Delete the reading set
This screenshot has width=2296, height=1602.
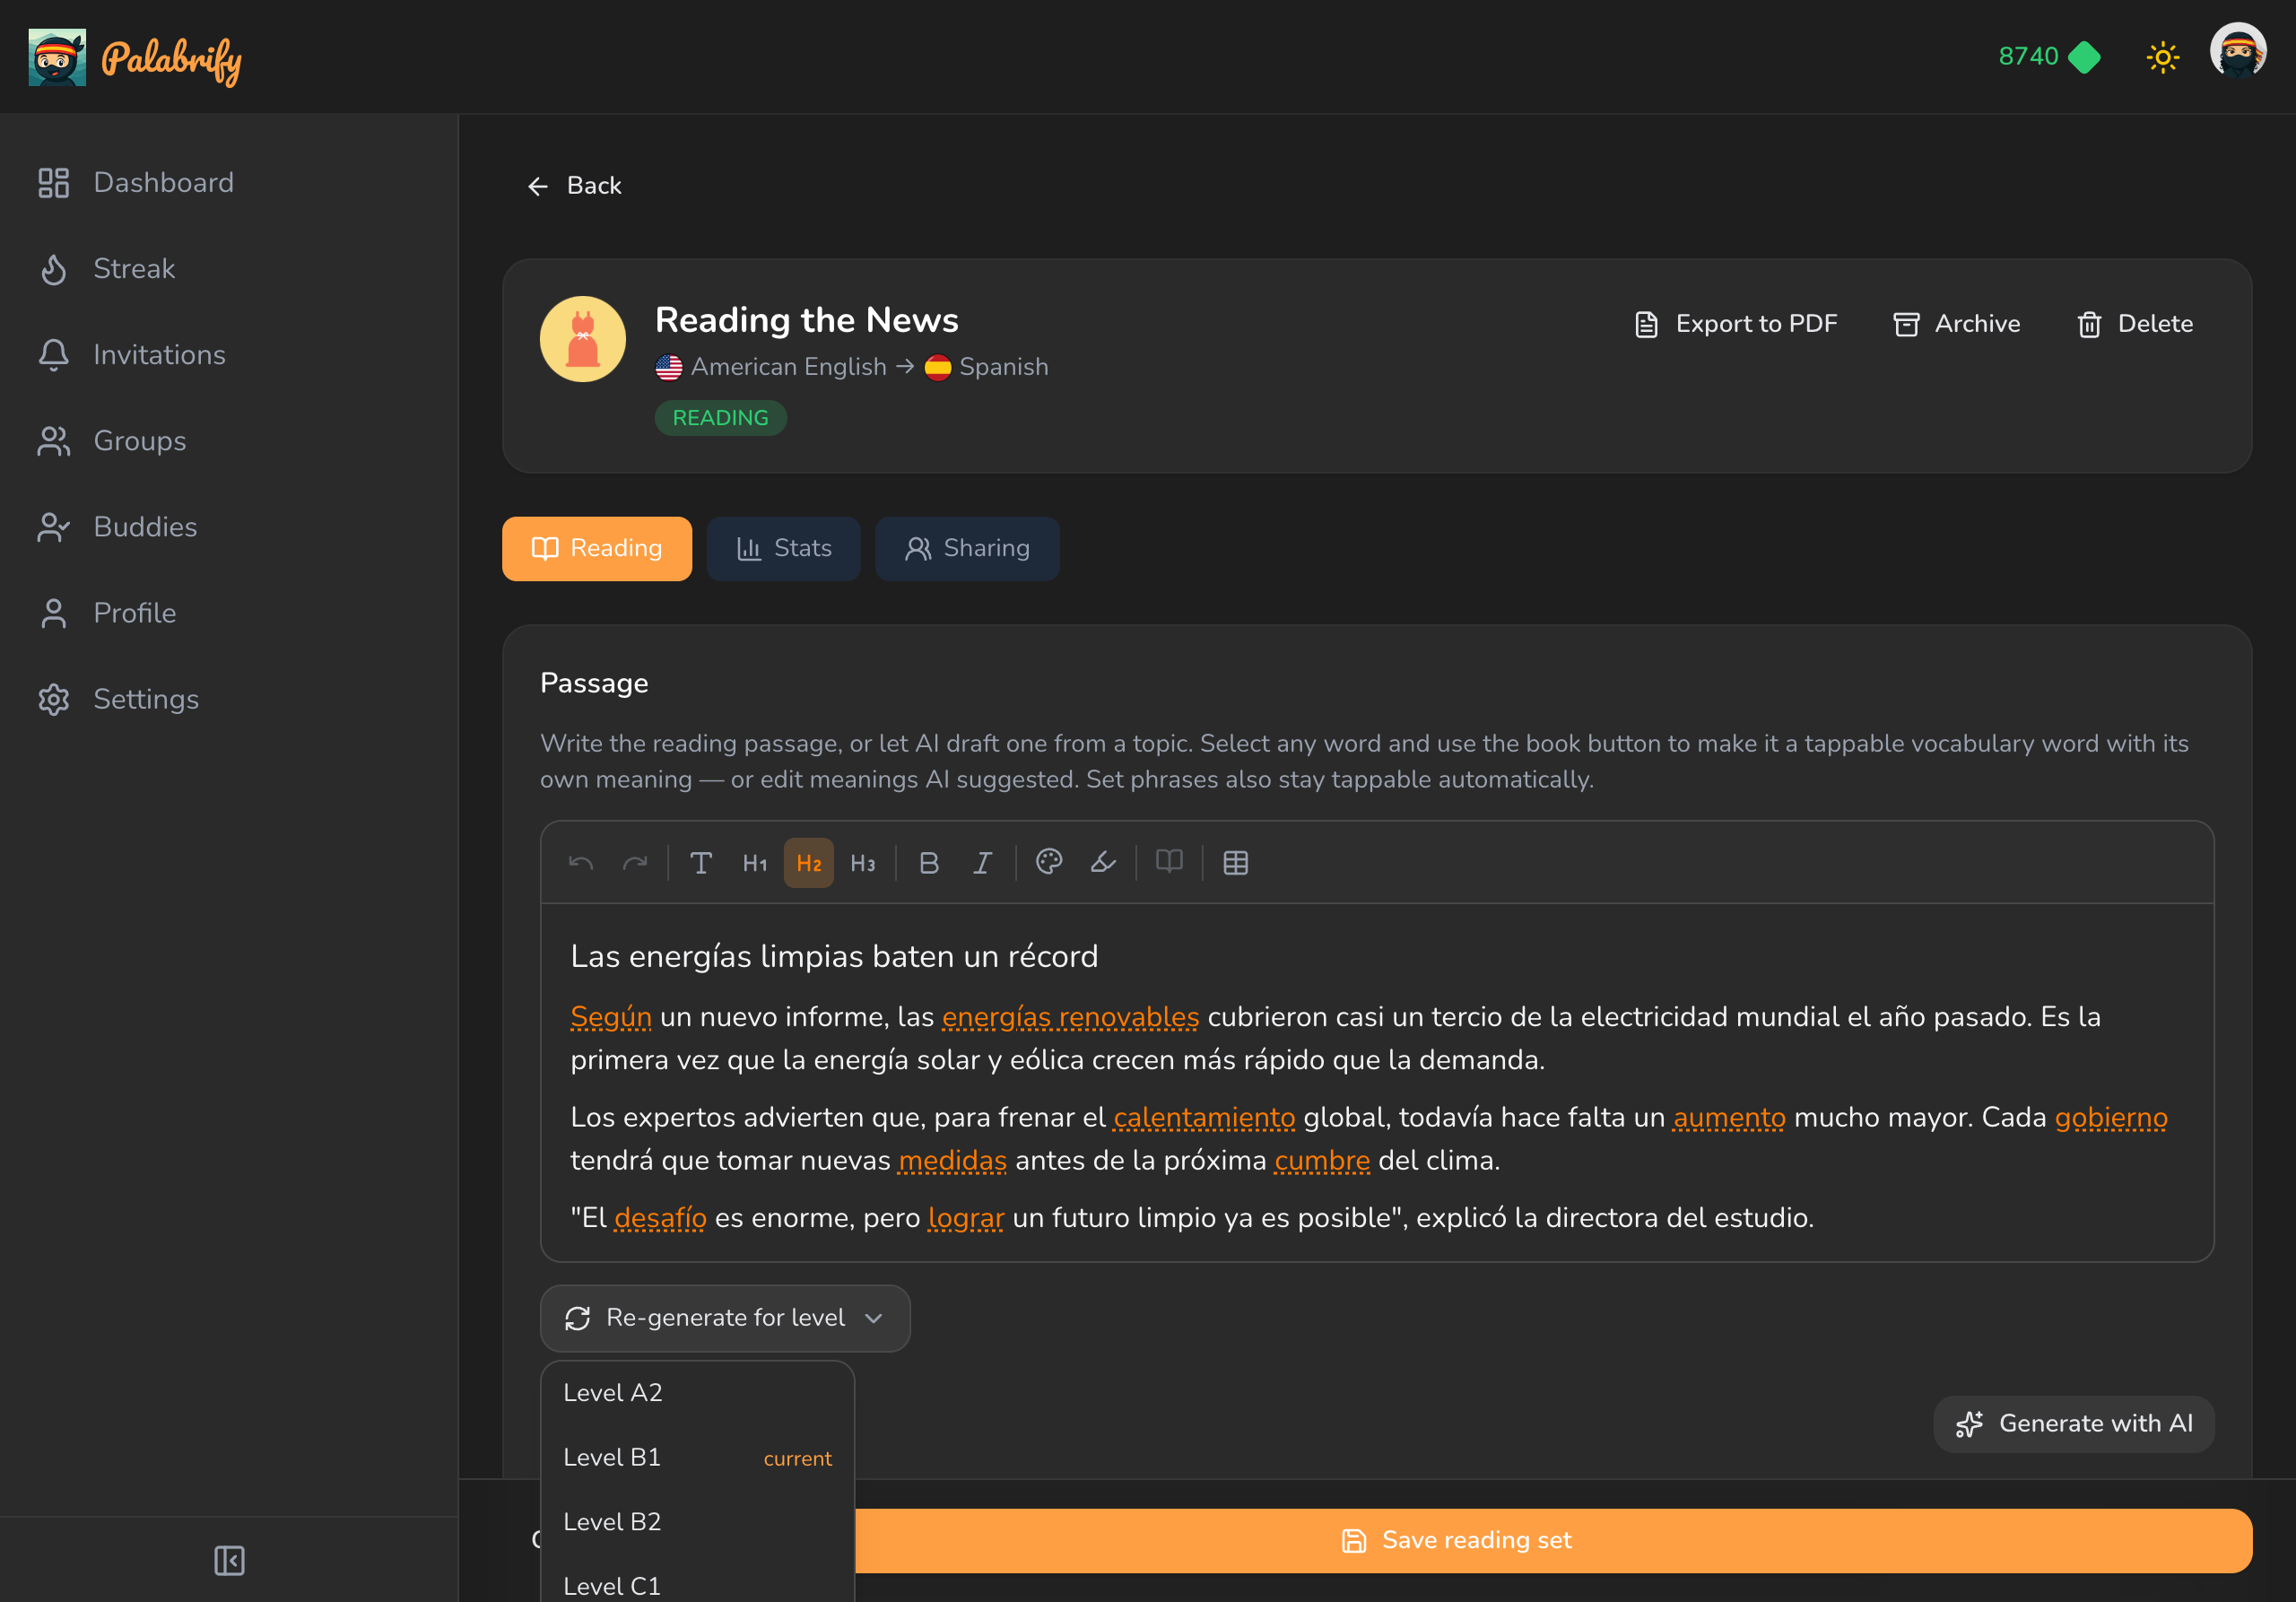[2135, 324]
